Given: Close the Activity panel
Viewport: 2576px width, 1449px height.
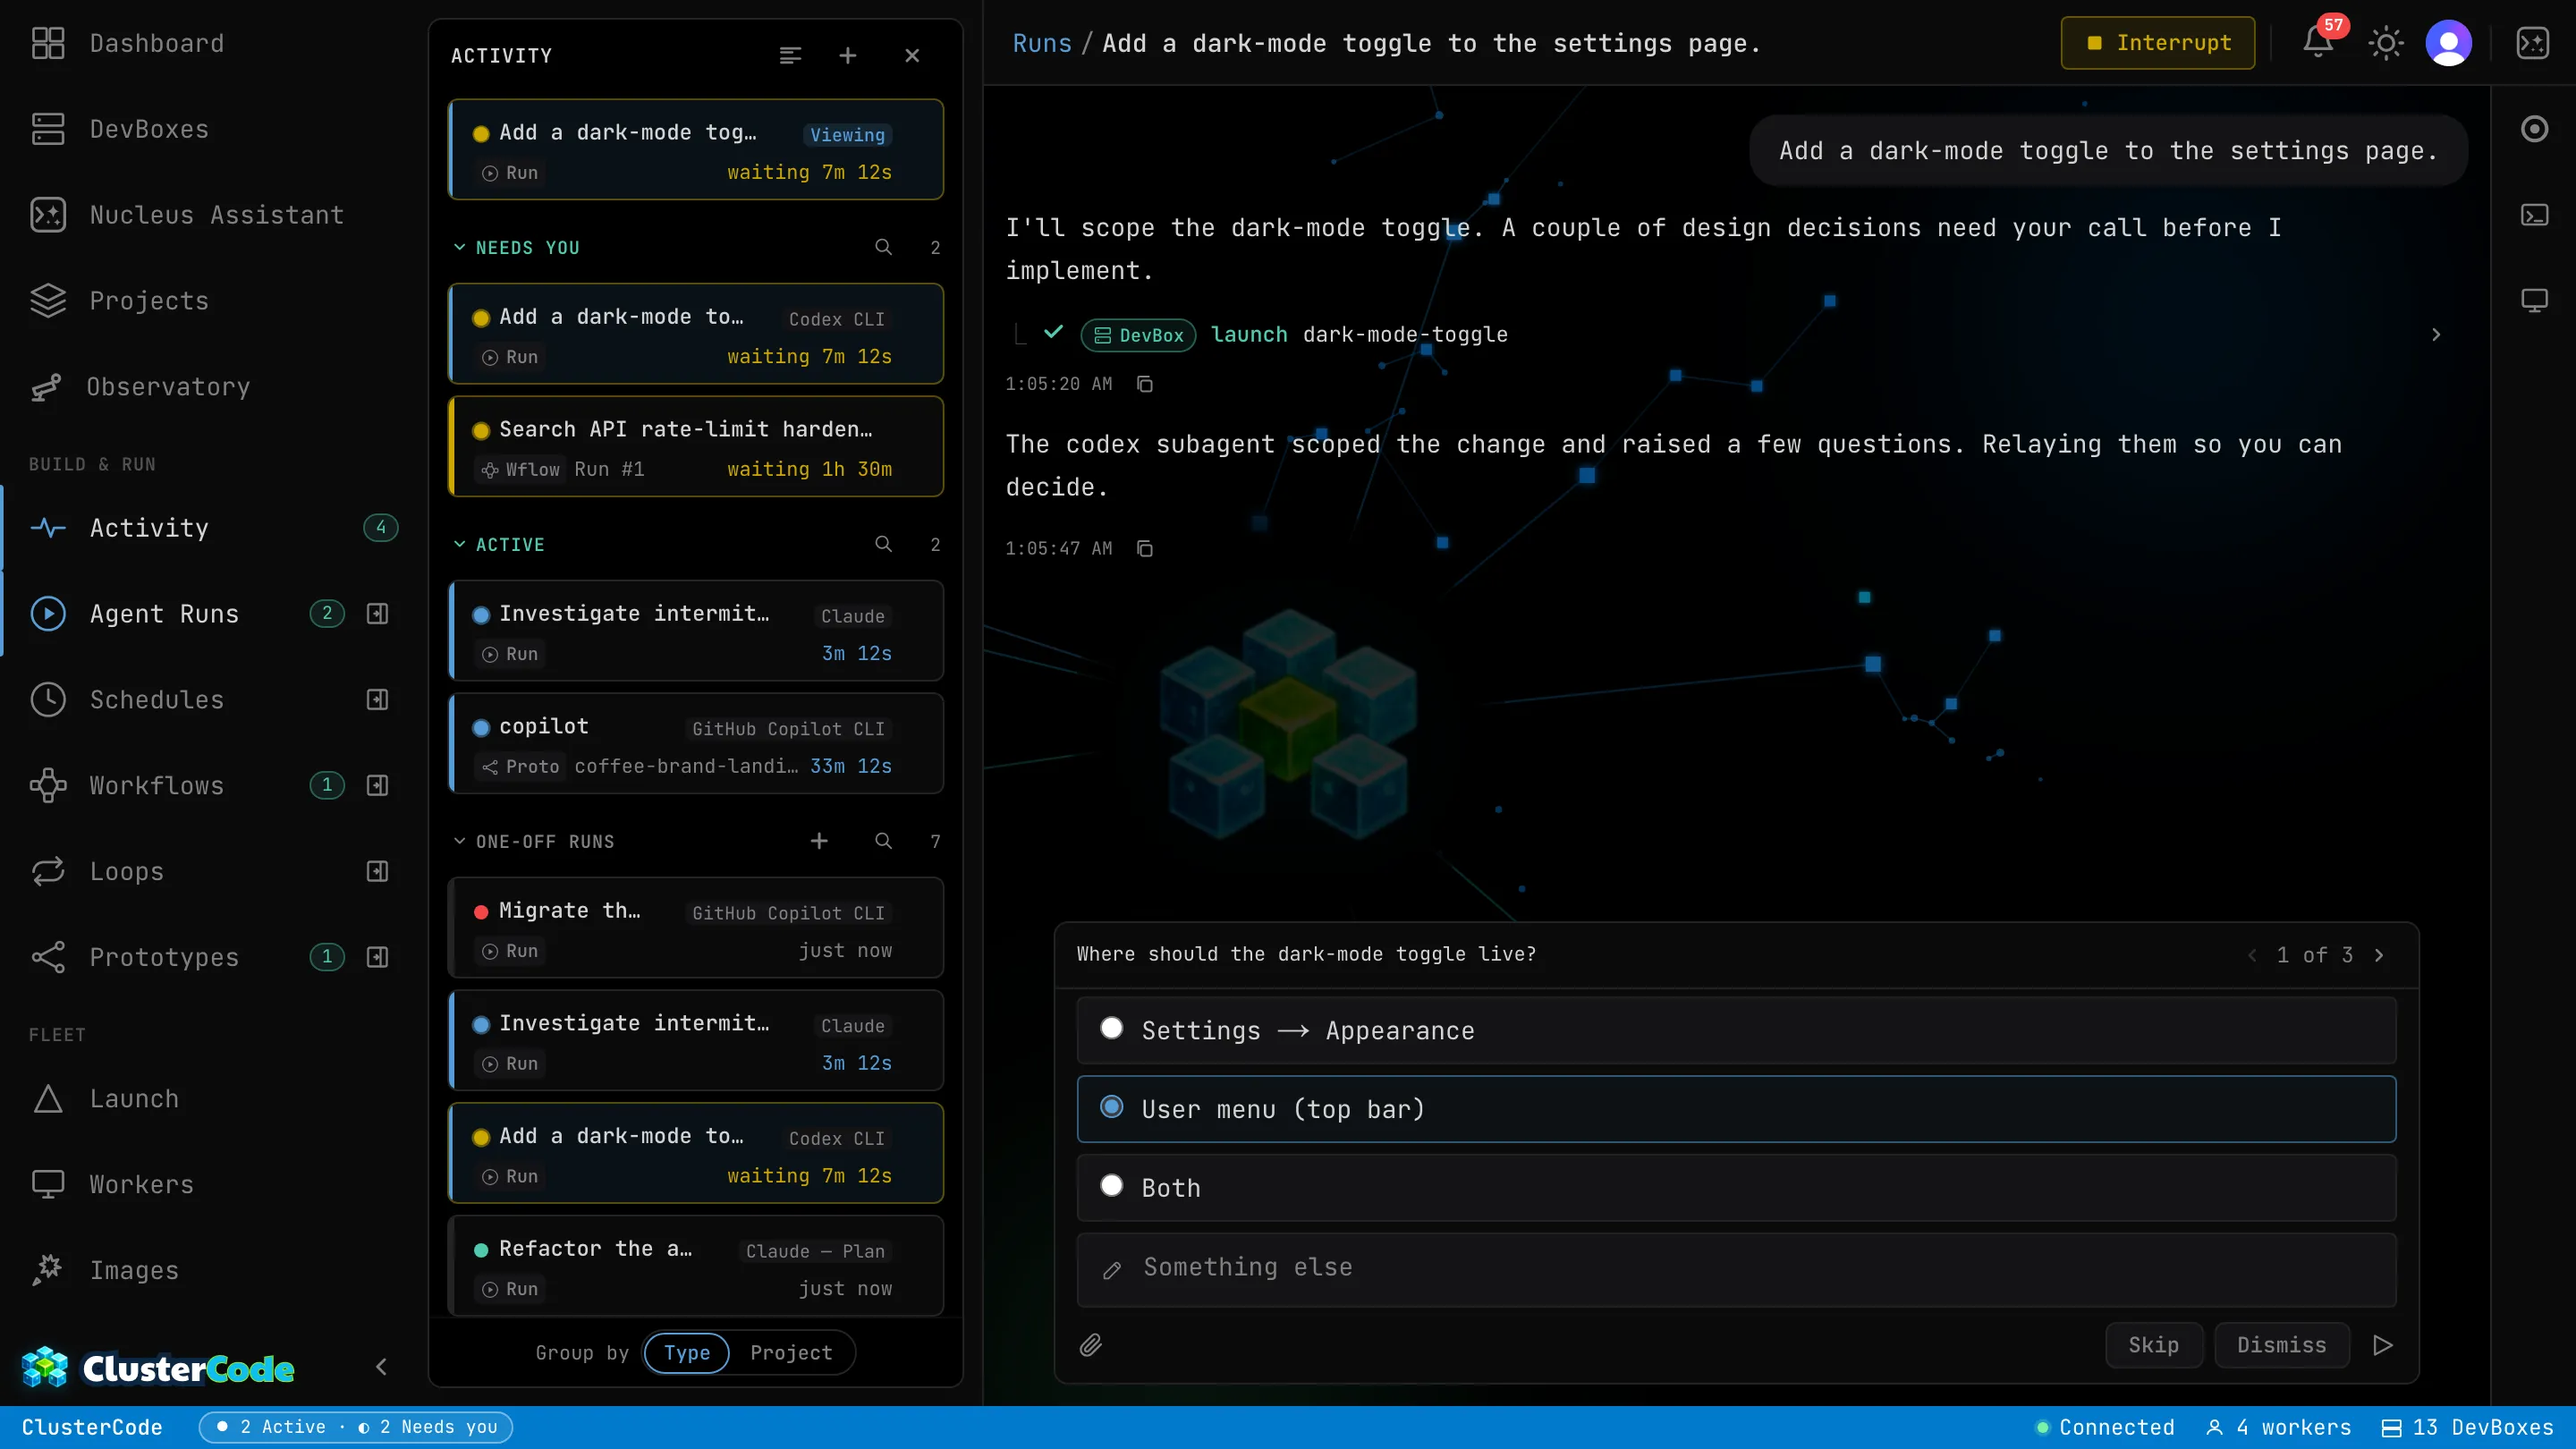Looking at the screenshot, I should tap(912, 56).
